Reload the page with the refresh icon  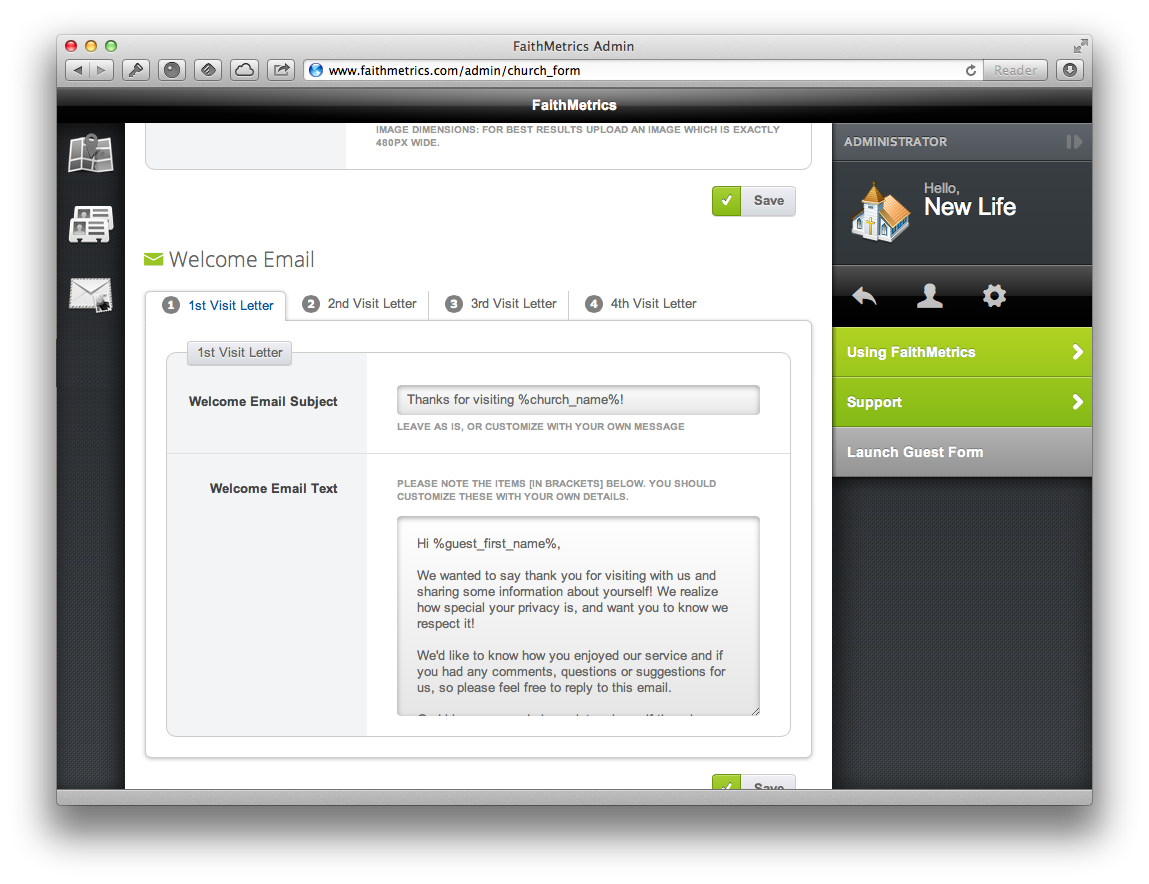point(970,70)
